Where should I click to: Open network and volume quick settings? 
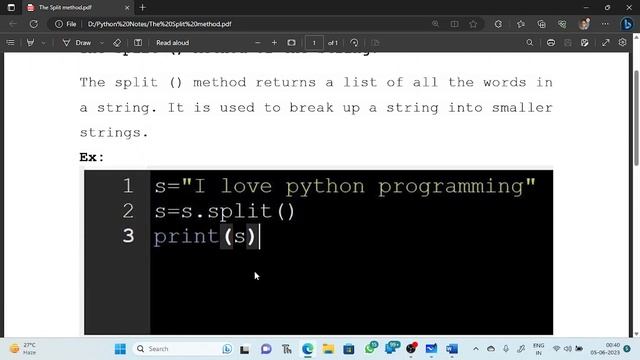(567, 349)
